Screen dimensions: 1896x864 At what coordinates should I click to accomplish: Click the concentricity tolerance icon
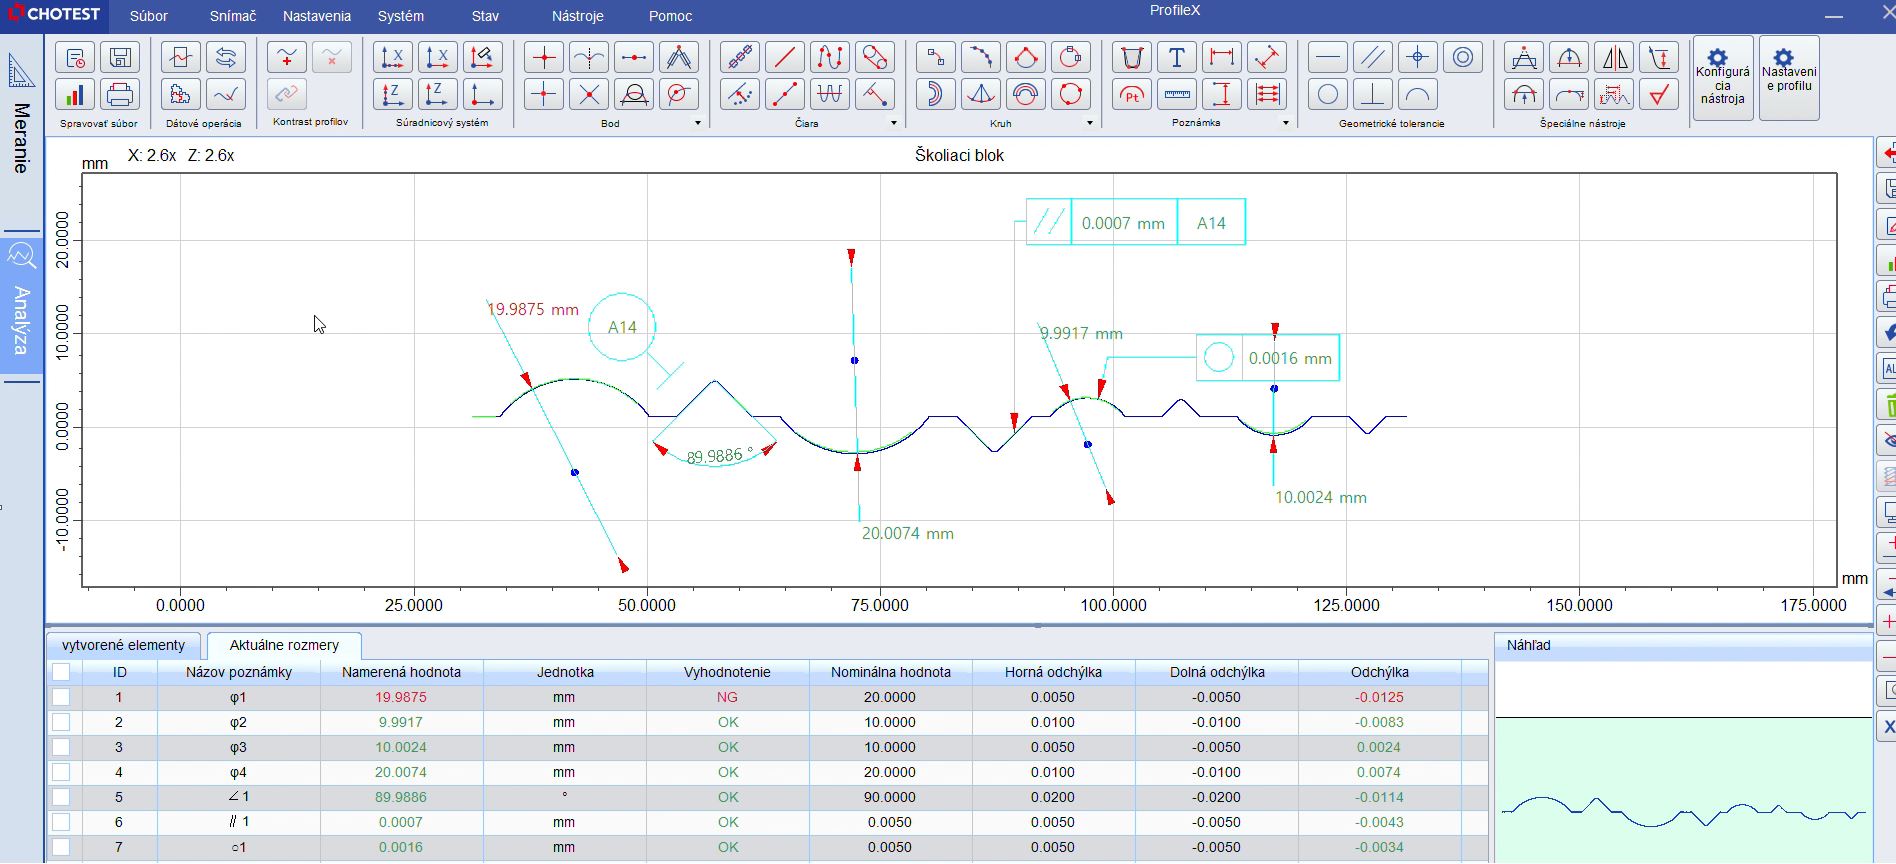point(1462,58)
